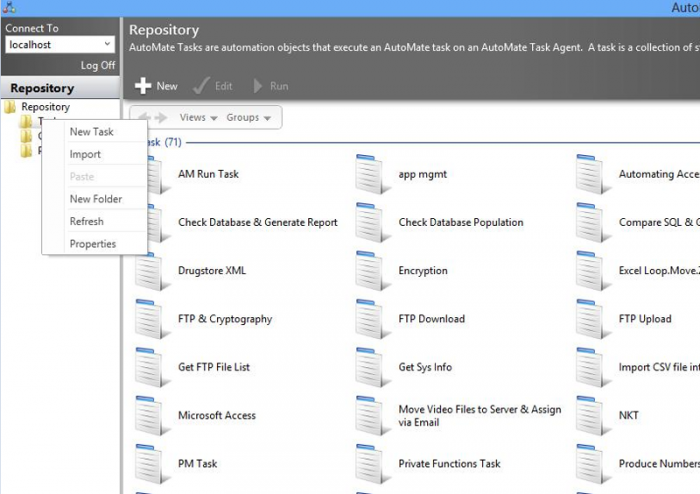Viewport: 700px width, 494px height.
Task: Select the Repository root tree node
Action: [45, 106]
